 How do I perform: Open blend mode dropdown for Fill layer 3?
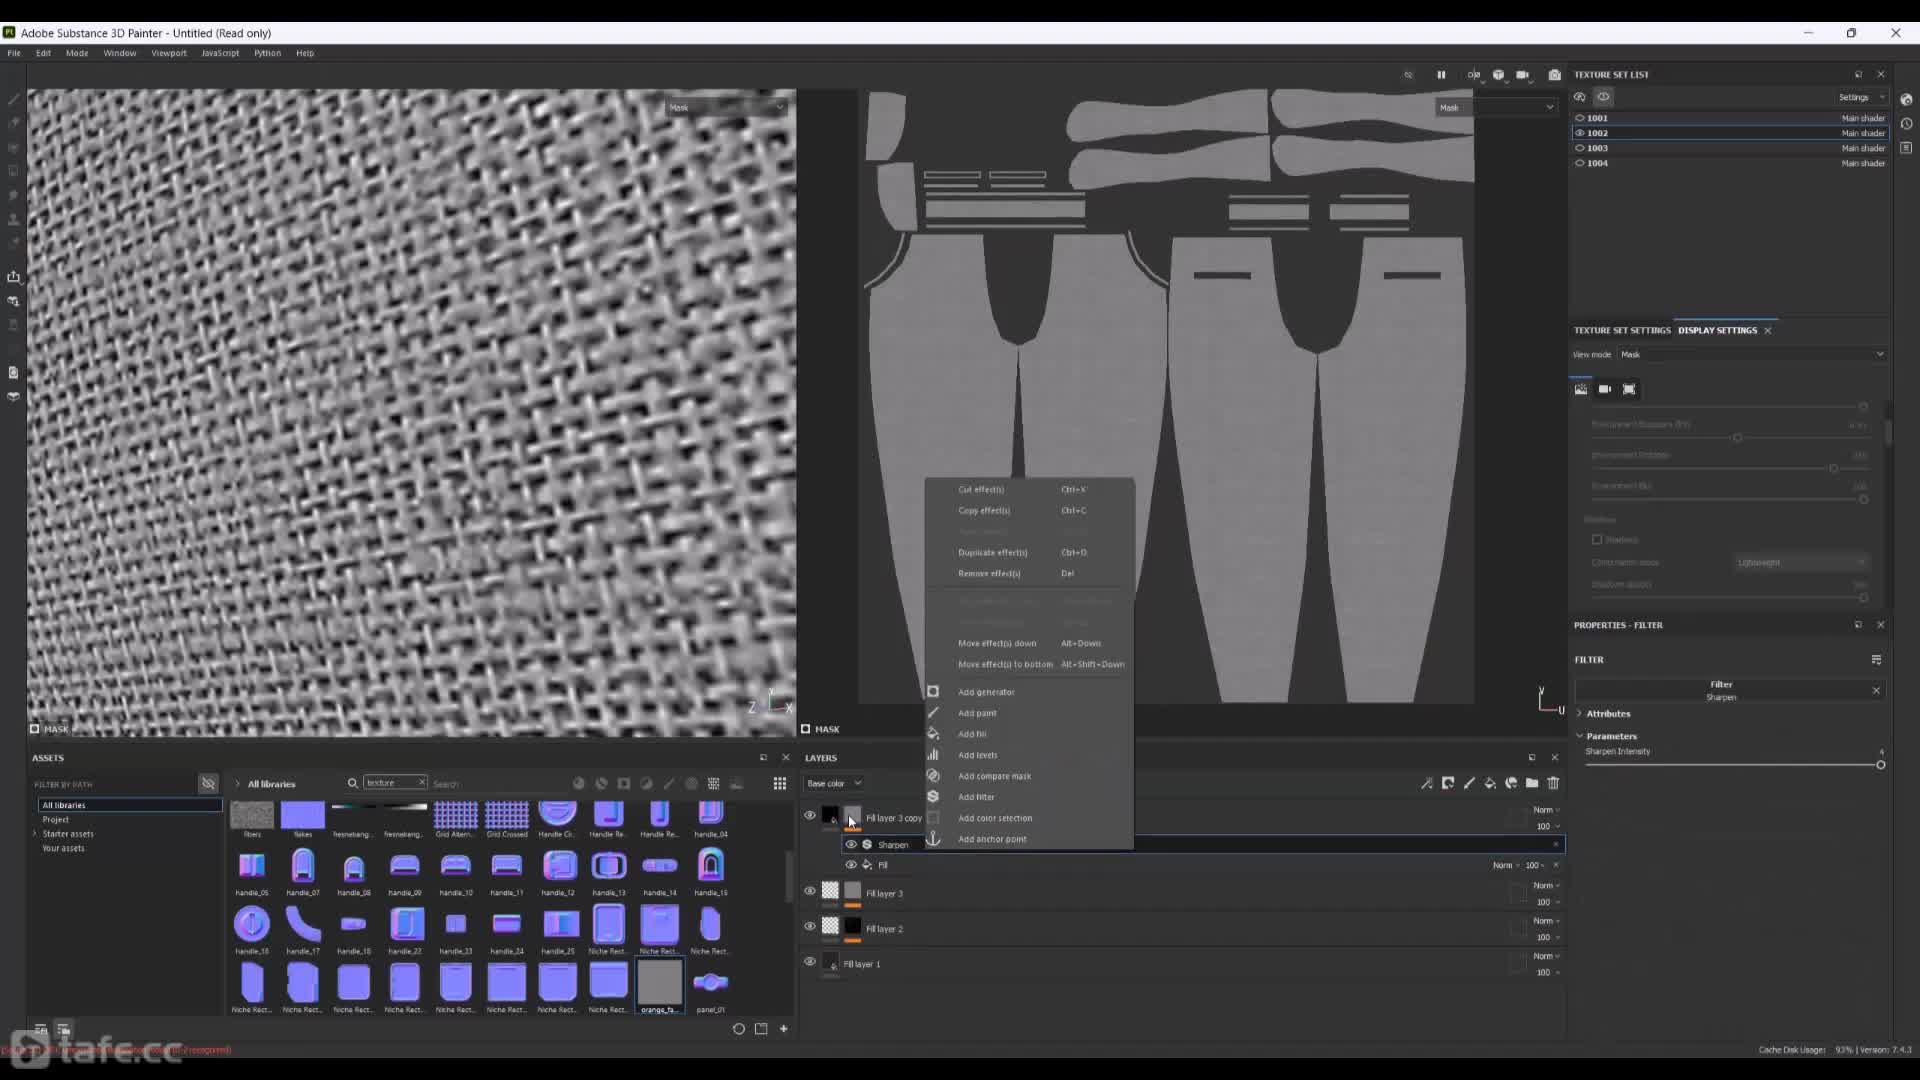pyautogui.click(x=1546, y=886)
